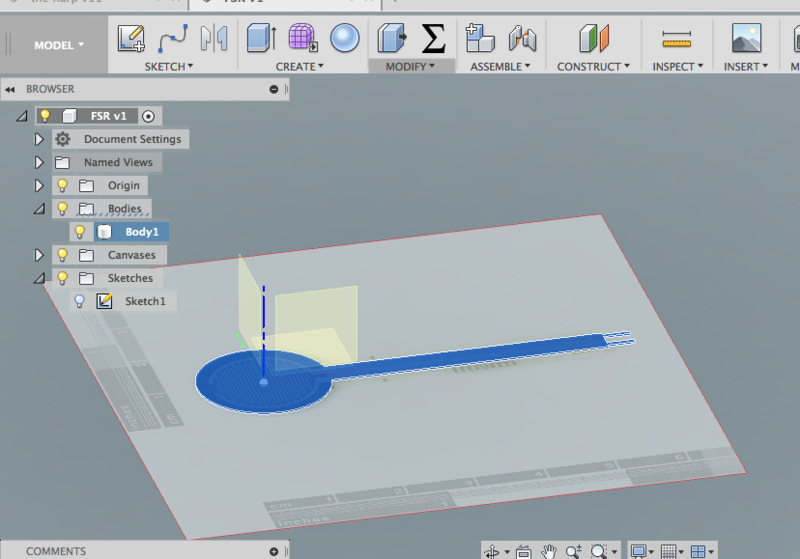
Task: Open Orbit tool dropdown arrow
Action: tap(507, 552)
